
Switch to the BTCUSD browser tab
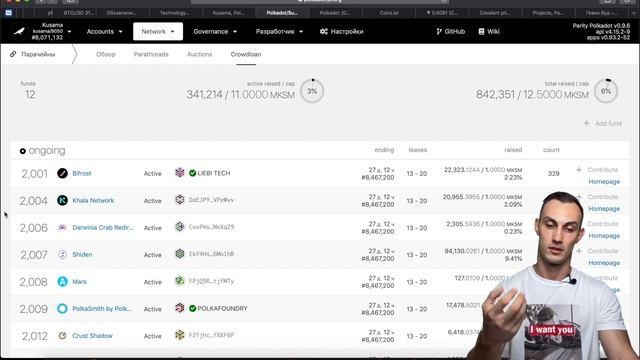coord(78,13)
